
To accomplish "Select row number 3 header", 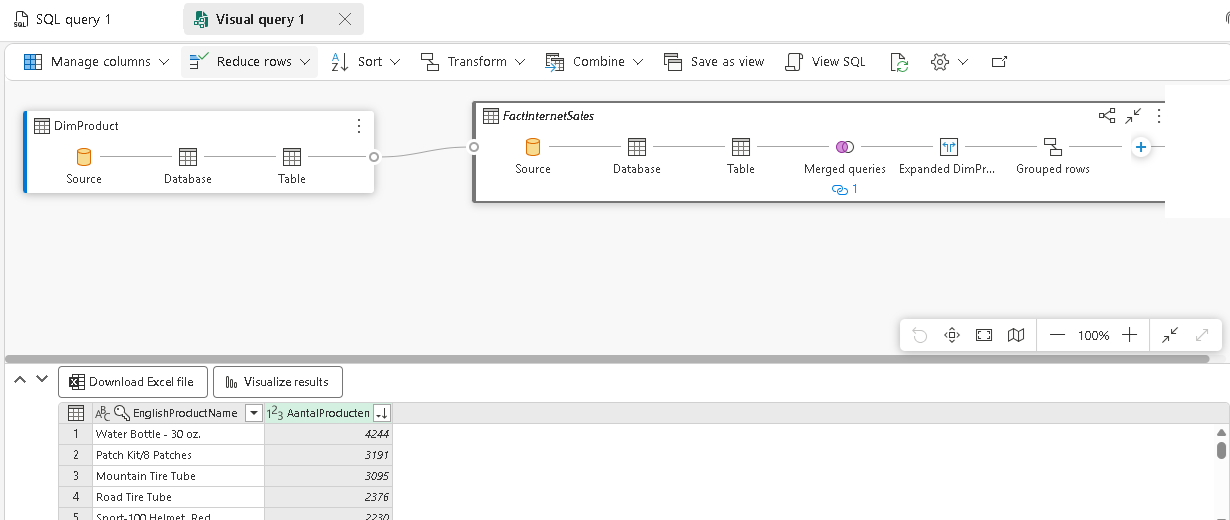I will click(x=75, y=476).
